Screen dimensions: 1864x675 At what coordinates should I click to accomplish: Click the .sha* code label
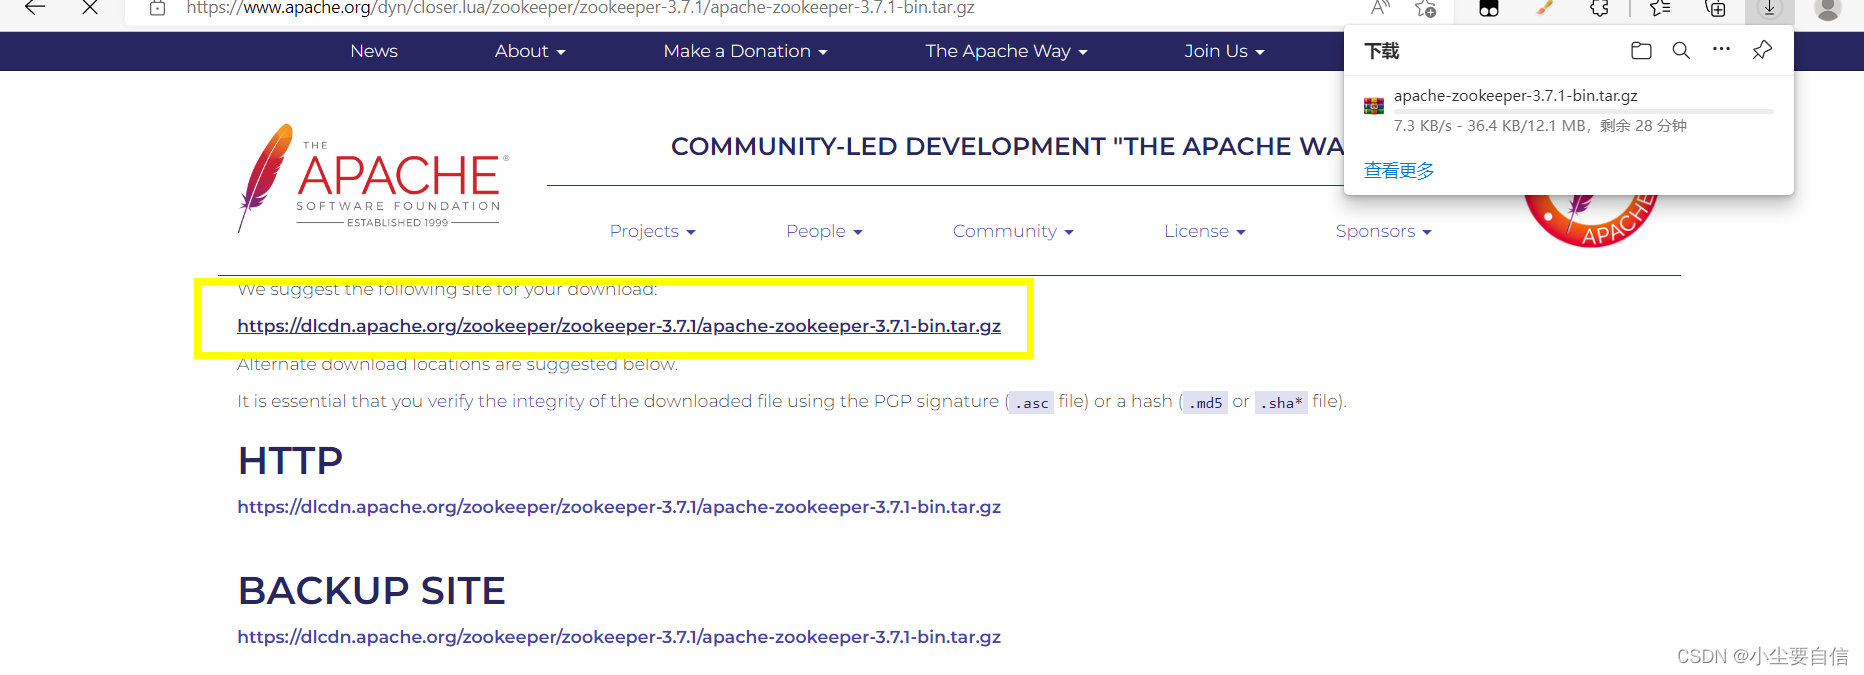[1281, 403]
